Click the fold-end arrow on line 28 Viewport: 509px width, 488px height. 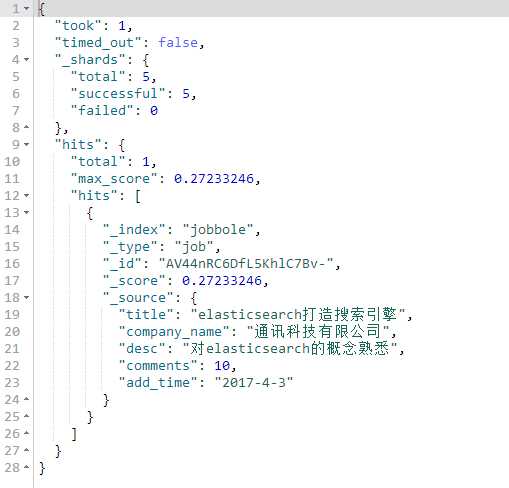tap(26, 467)
